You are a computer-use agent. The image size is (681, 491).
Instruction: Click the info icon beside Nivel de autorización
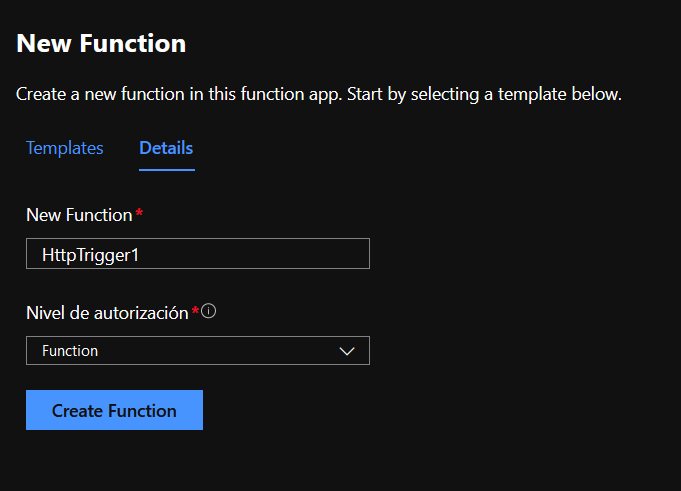coord(208,311)
